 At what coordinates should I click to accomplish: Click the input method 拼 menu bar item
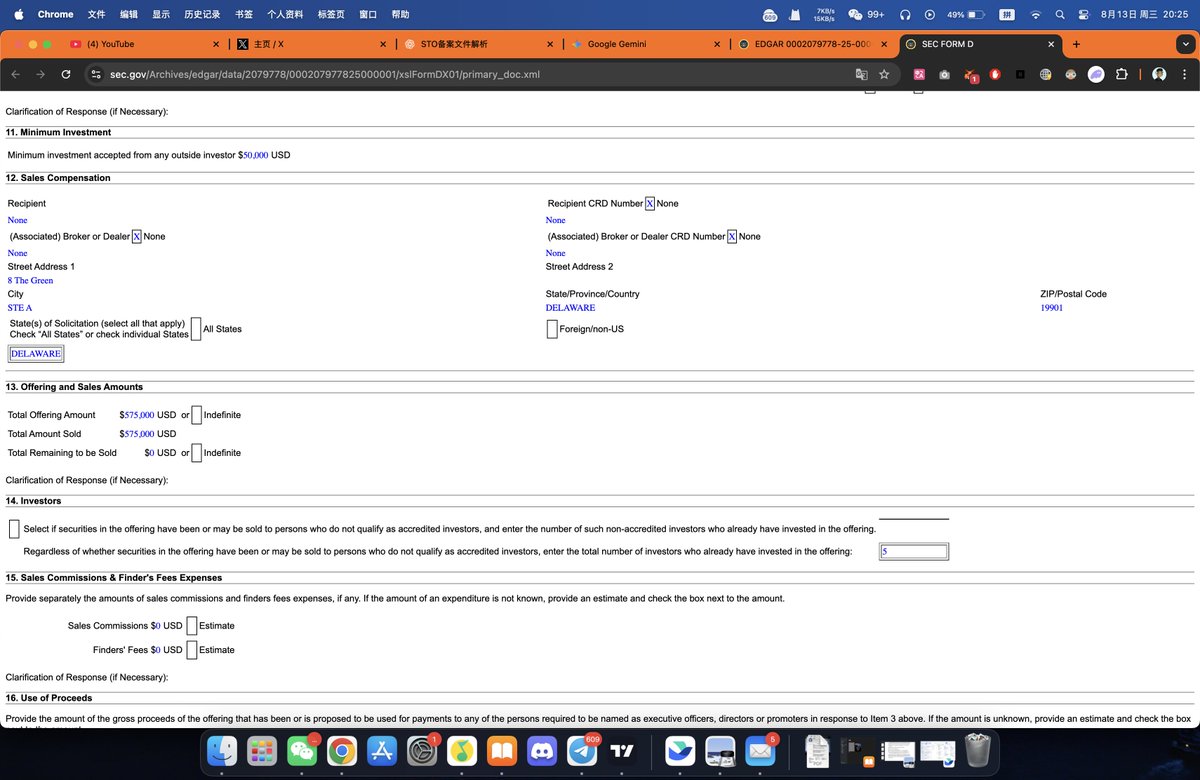[x=1008, y=15]
